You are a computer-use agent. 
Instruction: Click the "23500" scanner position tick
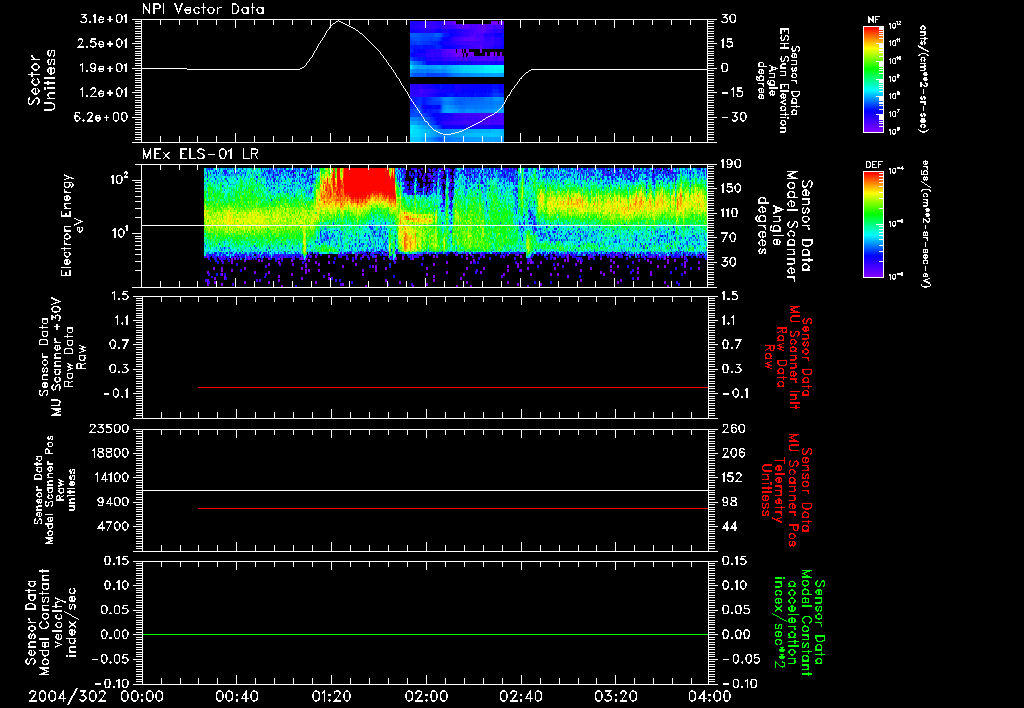(109, 428)
